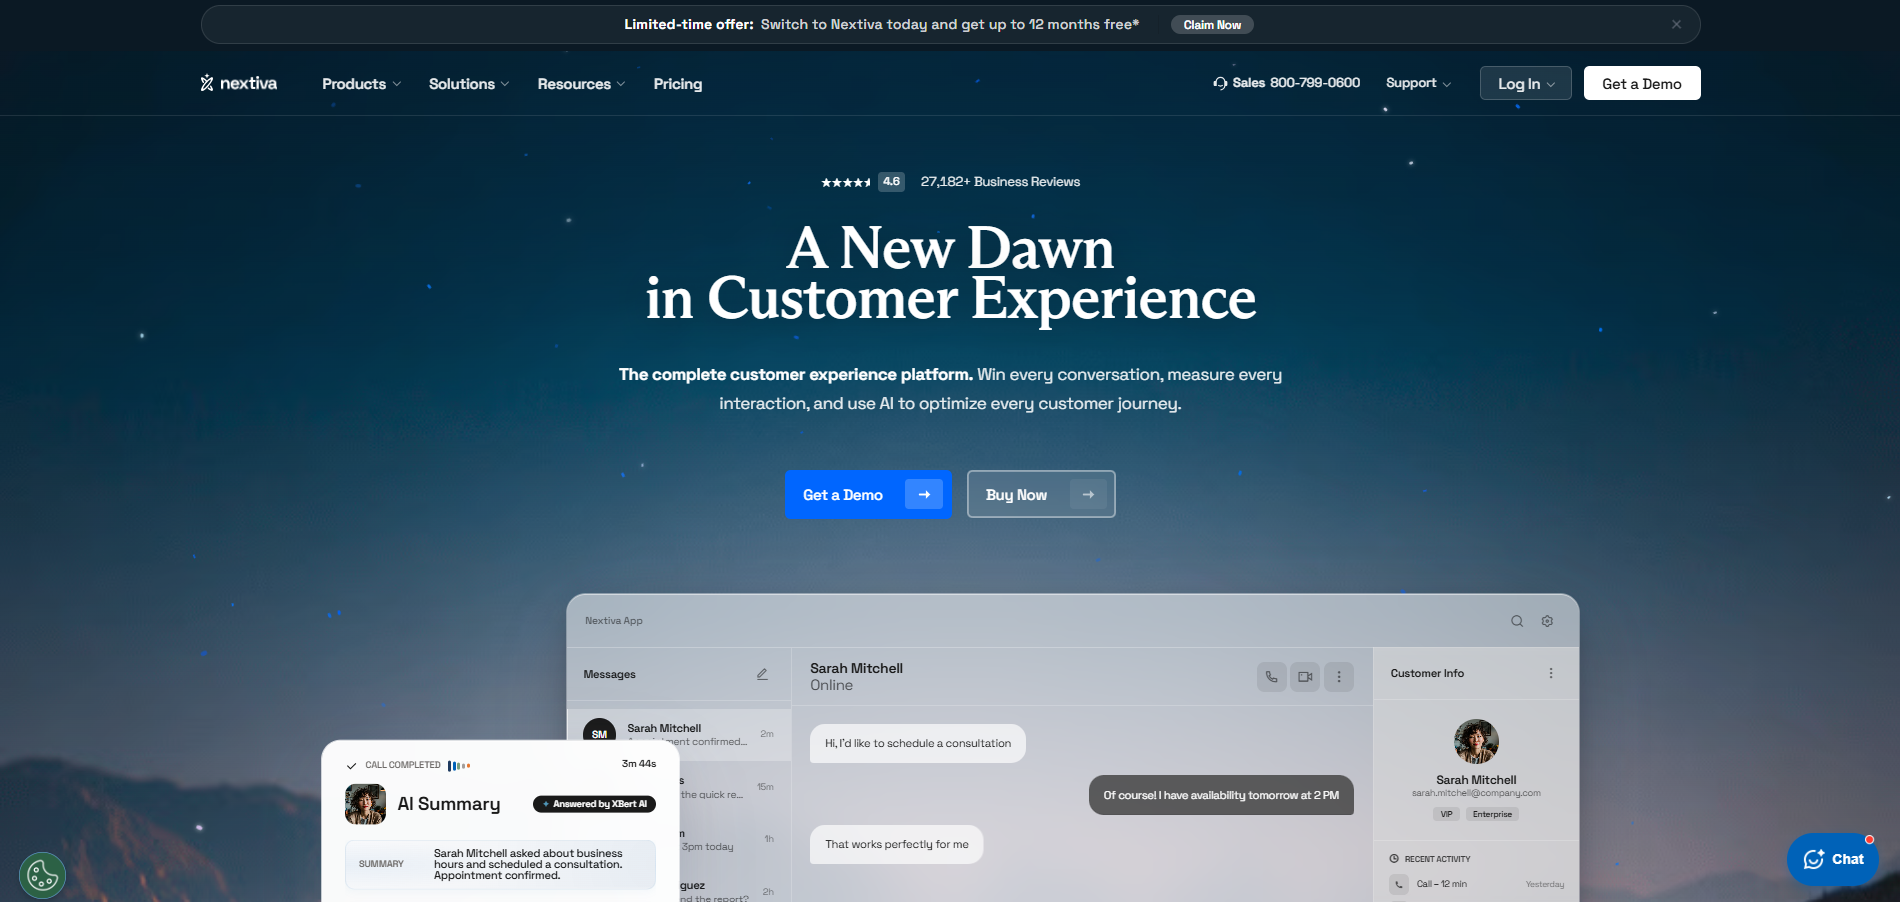
Task: Click the AI Summary heading
Action: [449, 804]
